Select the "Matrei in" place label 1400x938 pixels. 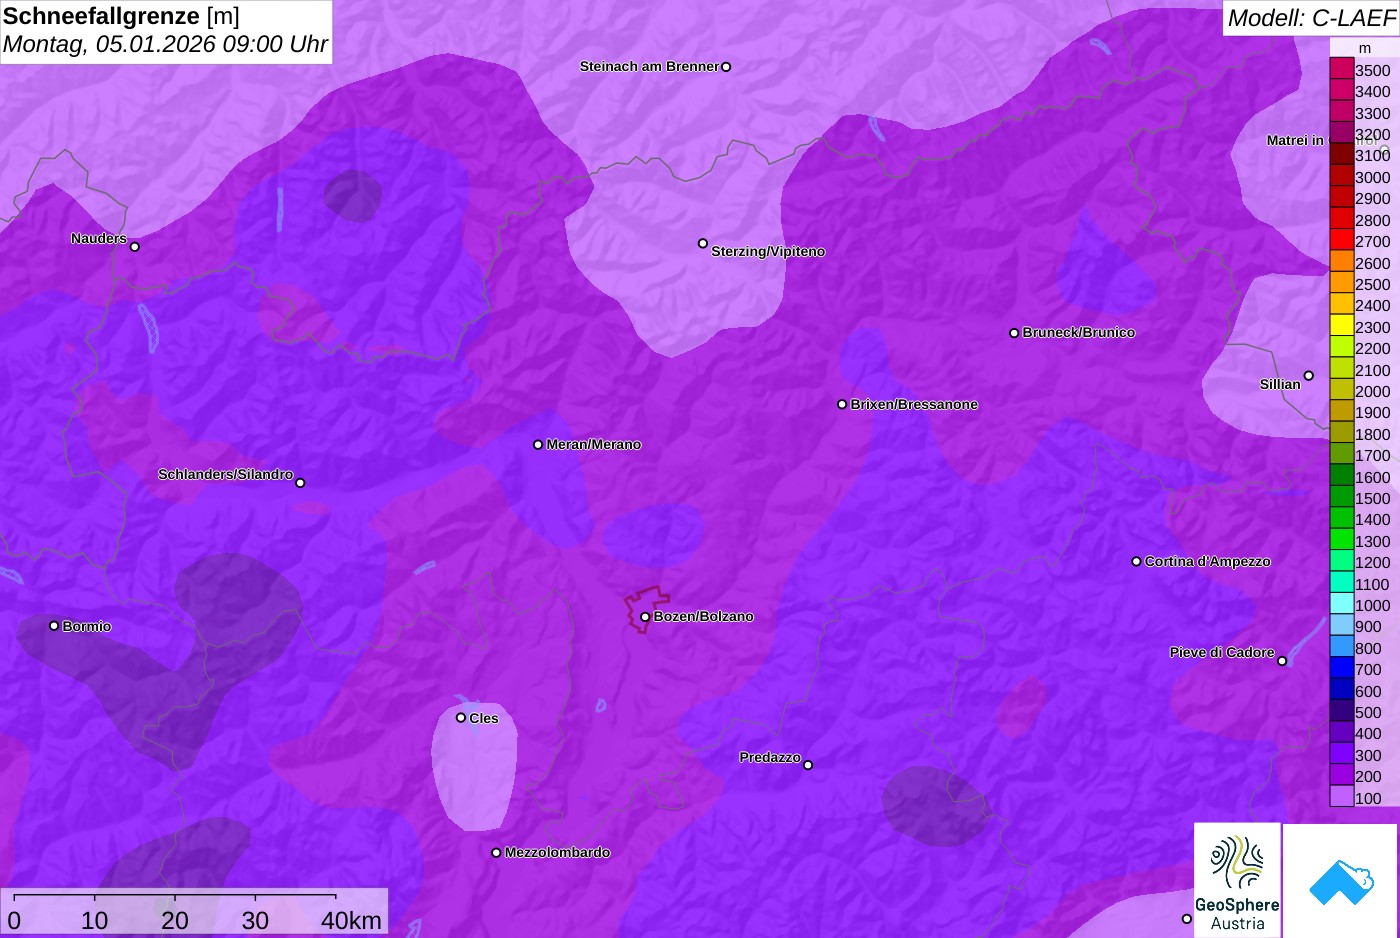tap(1295, 140)
